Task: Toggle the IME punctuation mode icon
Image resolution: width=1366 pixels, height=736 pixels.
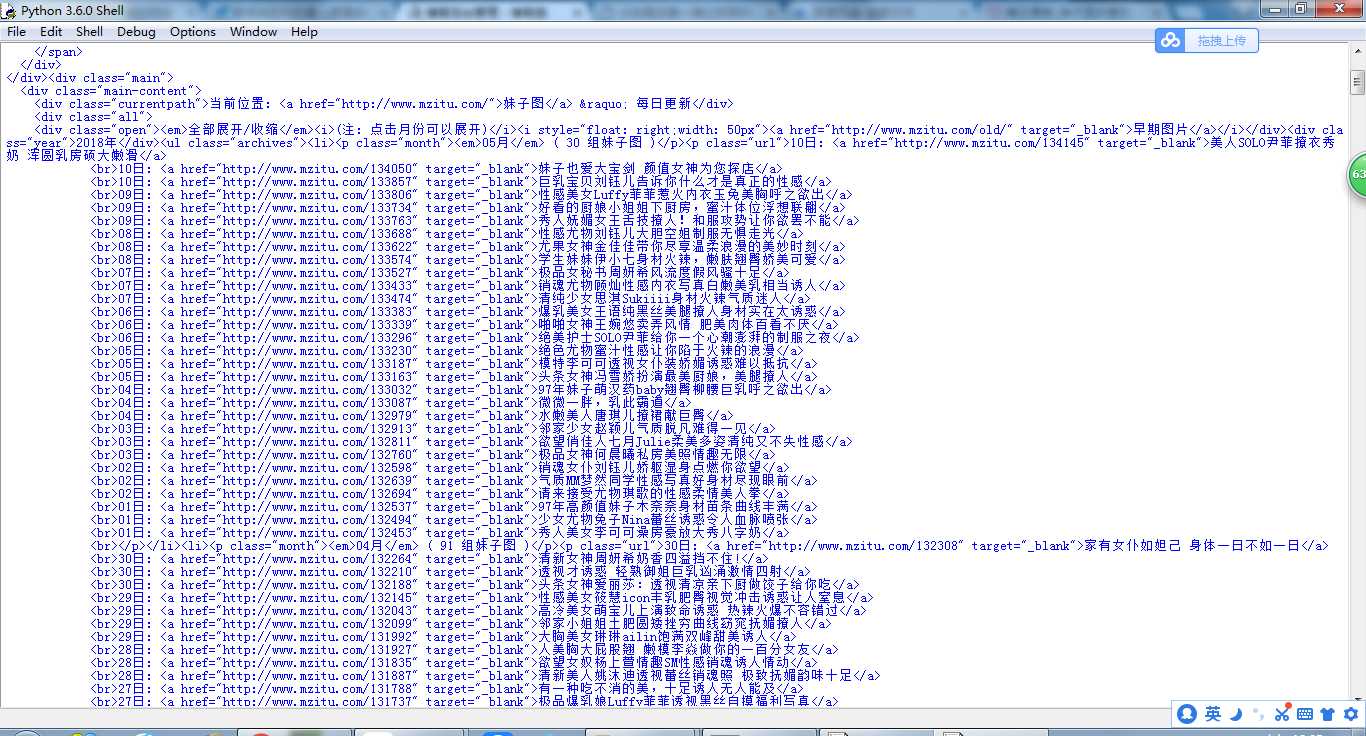Action: 1258,715
